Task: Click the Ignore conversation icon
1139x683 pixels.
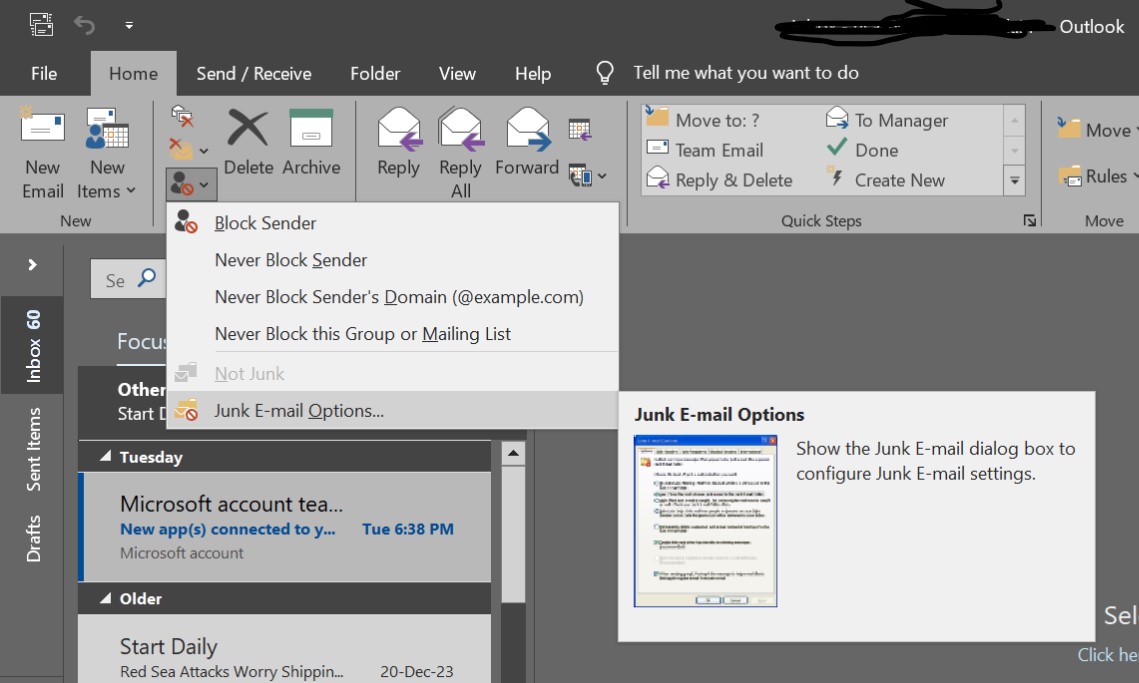Action: [x=182, y=115]
